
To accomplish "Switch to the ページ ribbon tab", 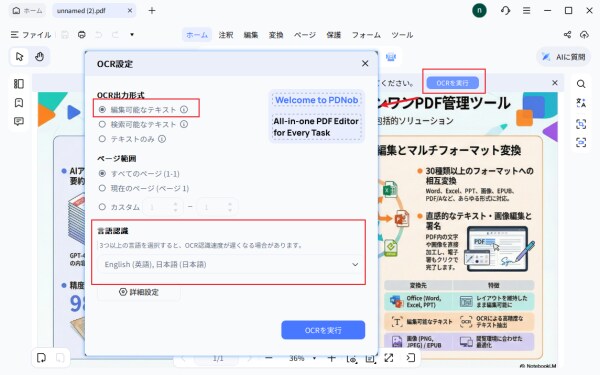I will click(305, 35).
